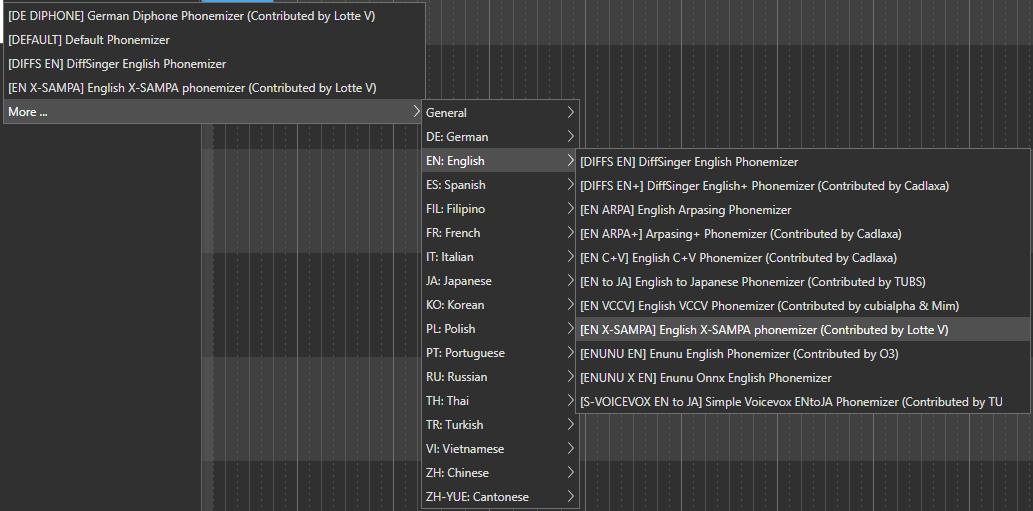The image size is (1033, 511).
Task: Select DiffSinger English Phonemizer in English submenu
Action: pos(803,162)
